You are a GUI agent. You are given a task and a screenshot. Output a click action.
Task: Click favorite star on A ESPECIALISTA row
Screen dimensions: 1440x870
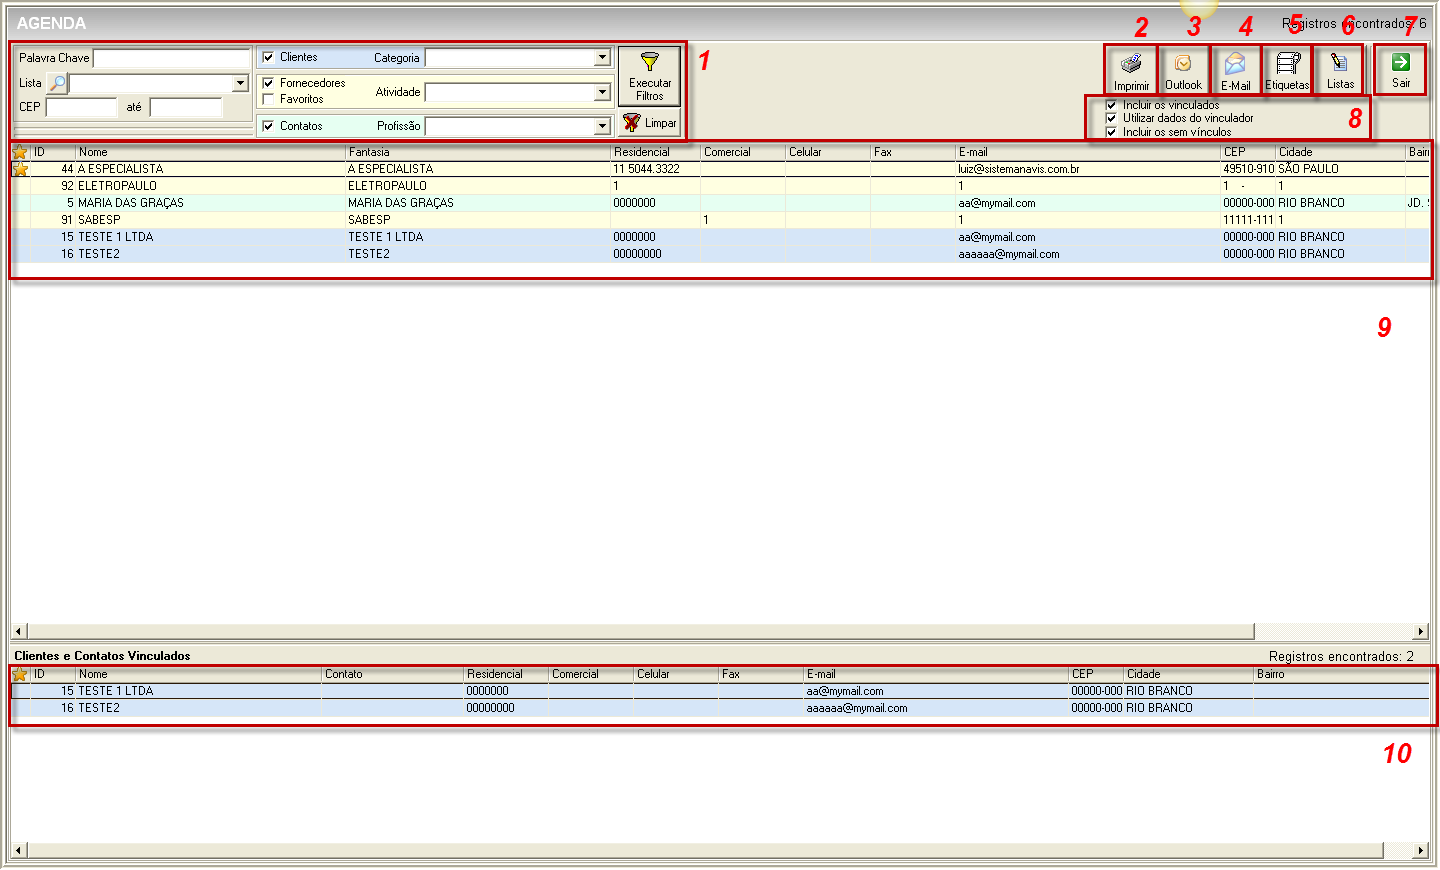pyautogui.click(x=20, y=169)
